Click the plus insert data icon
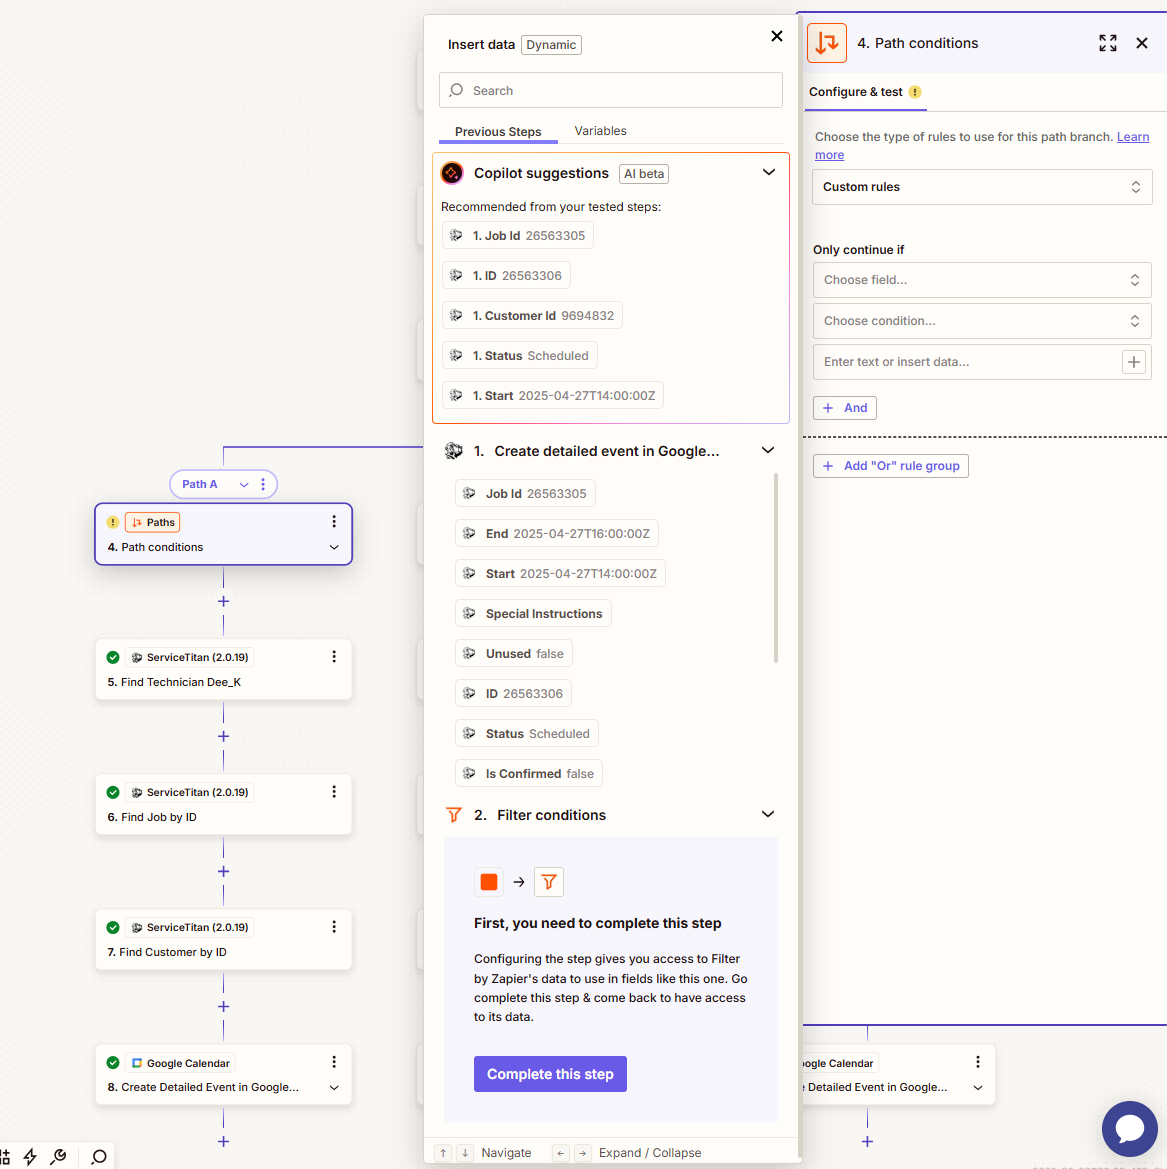The width and height of the screenshot is (1167, 1169). pos(1133,362)
